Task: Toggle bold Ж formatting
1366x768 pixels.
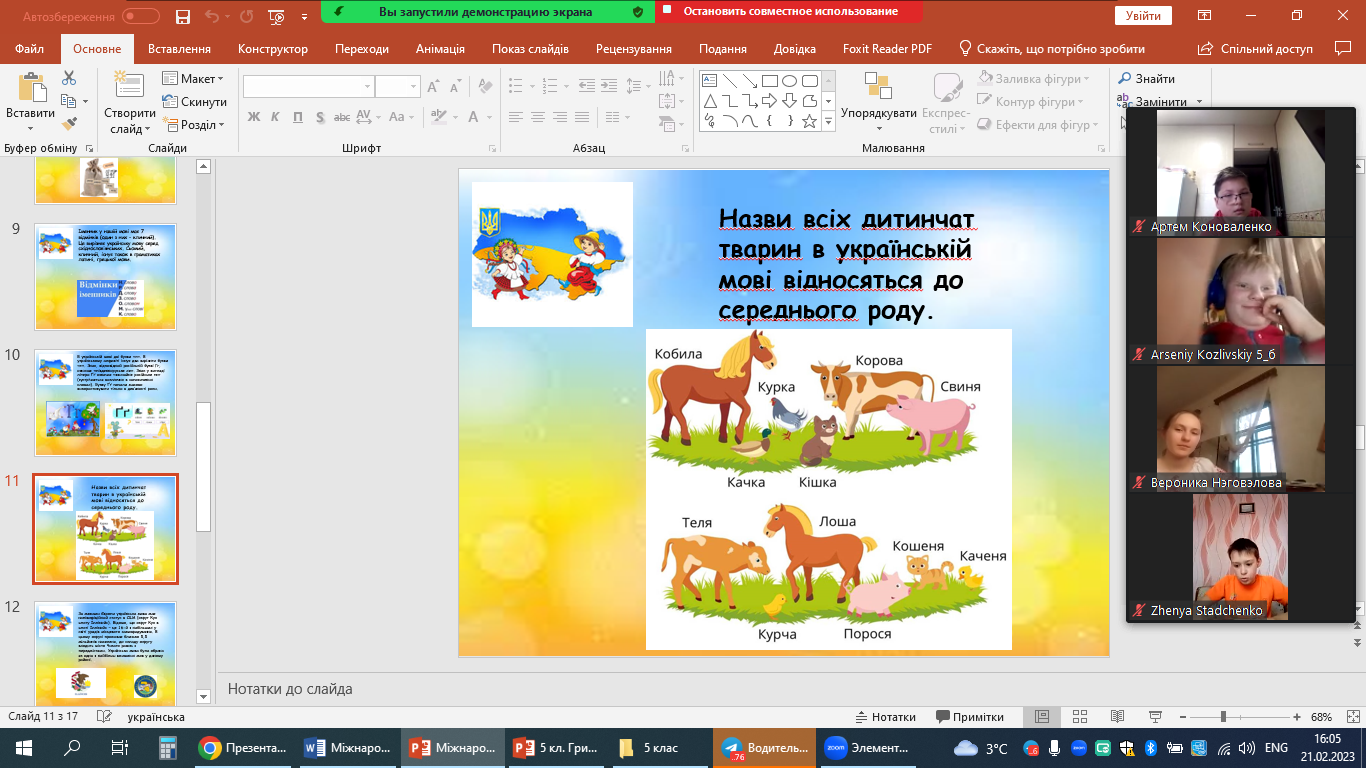Action: [254, 117]
